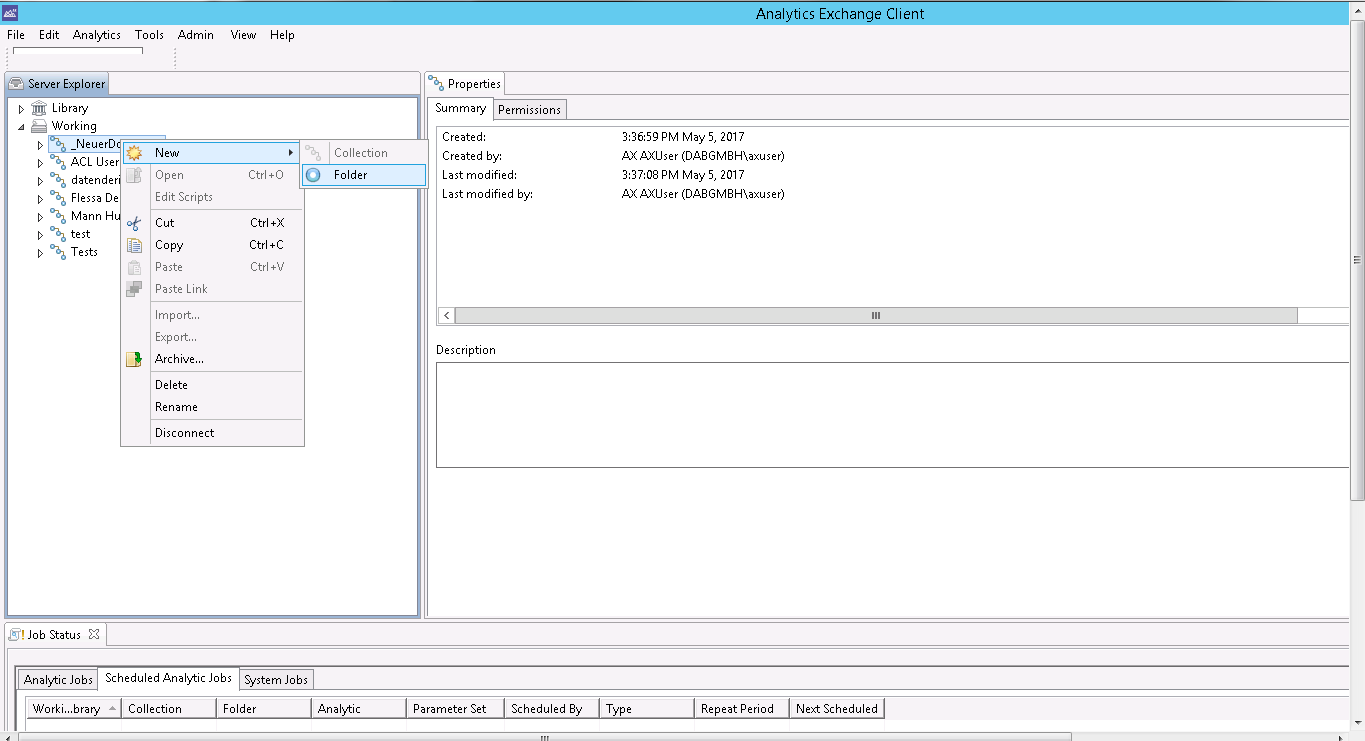Image resolution: width=1365 pixels, height=741 pixels.
Task: Click the greyed Open context menu entry
Action: coord(211,175)
